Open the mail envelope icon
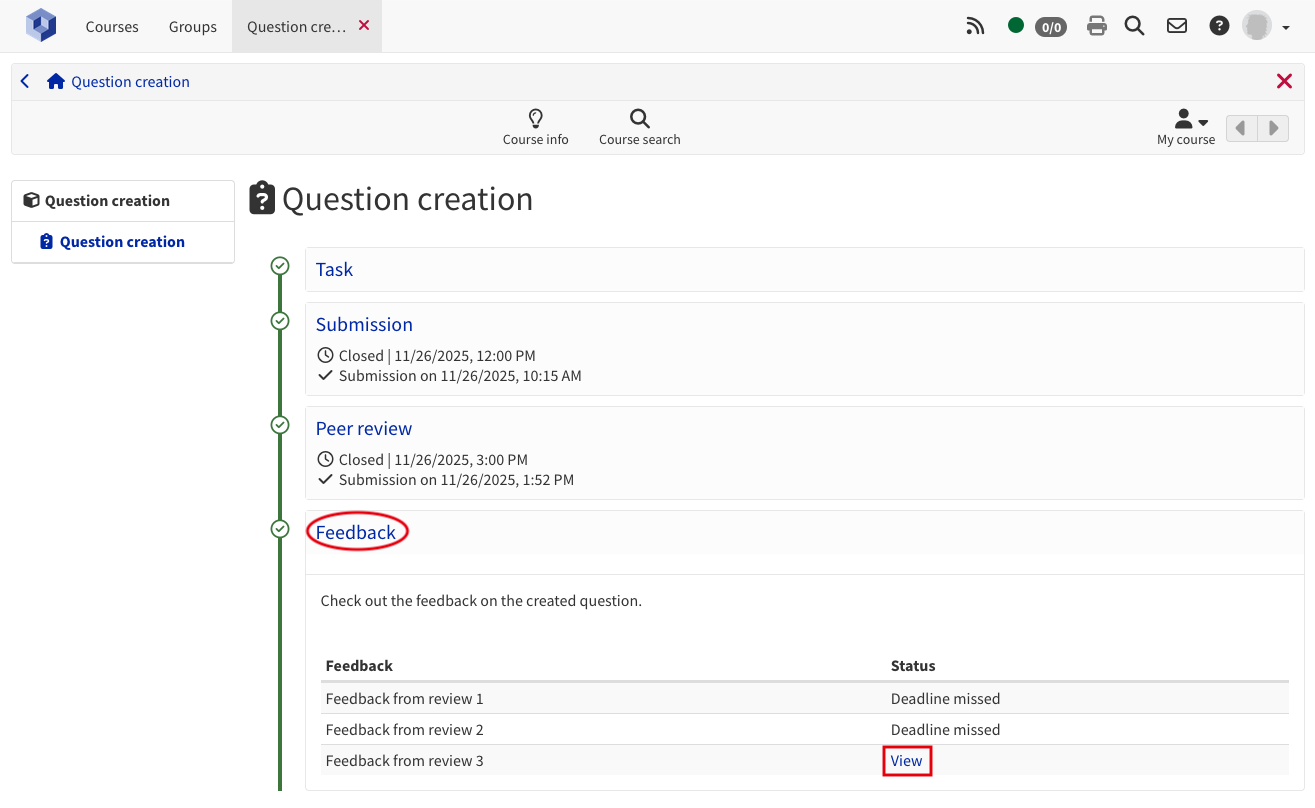This screenshot has height=808, width=1315. coord(1177,26)
